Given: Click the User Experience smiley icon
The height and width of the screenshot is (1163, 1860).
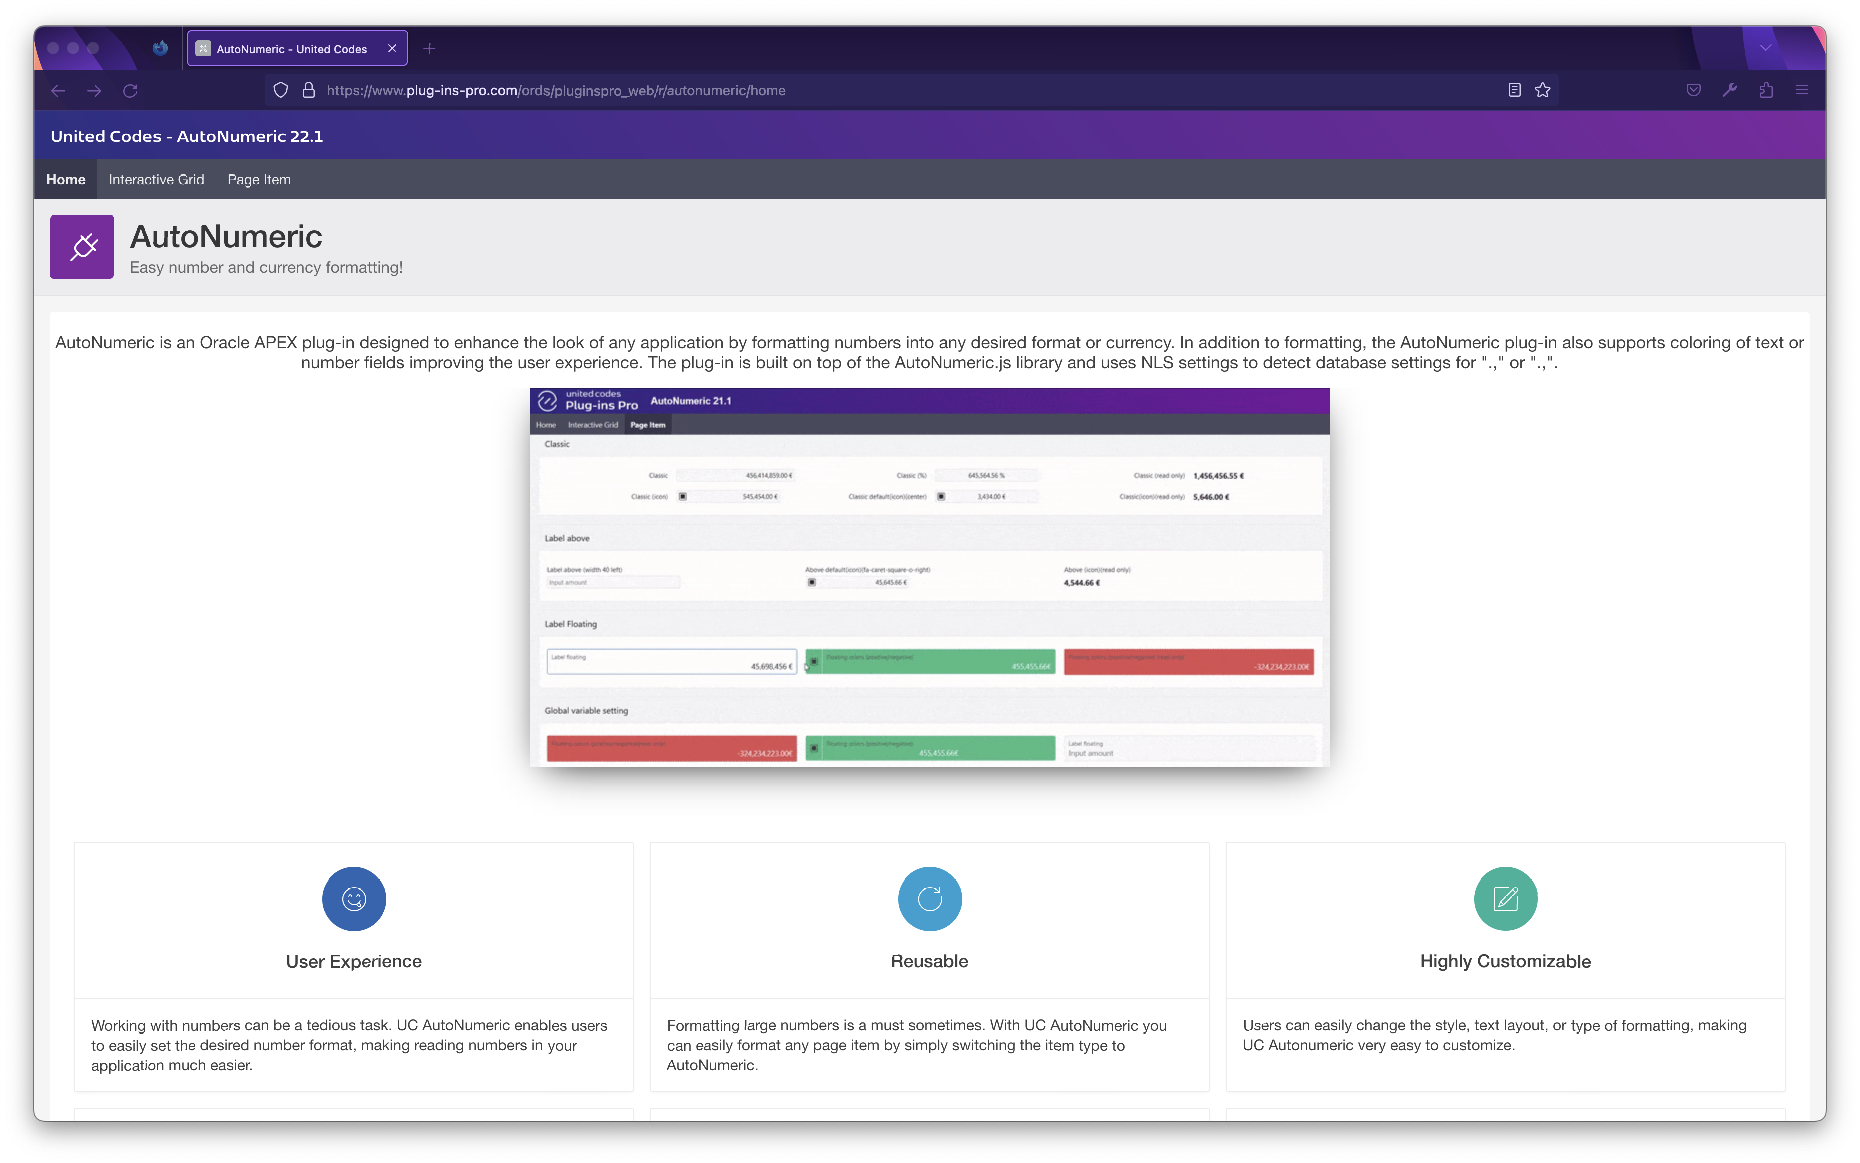Looking at the screenshot, I should tap(354, 899).
